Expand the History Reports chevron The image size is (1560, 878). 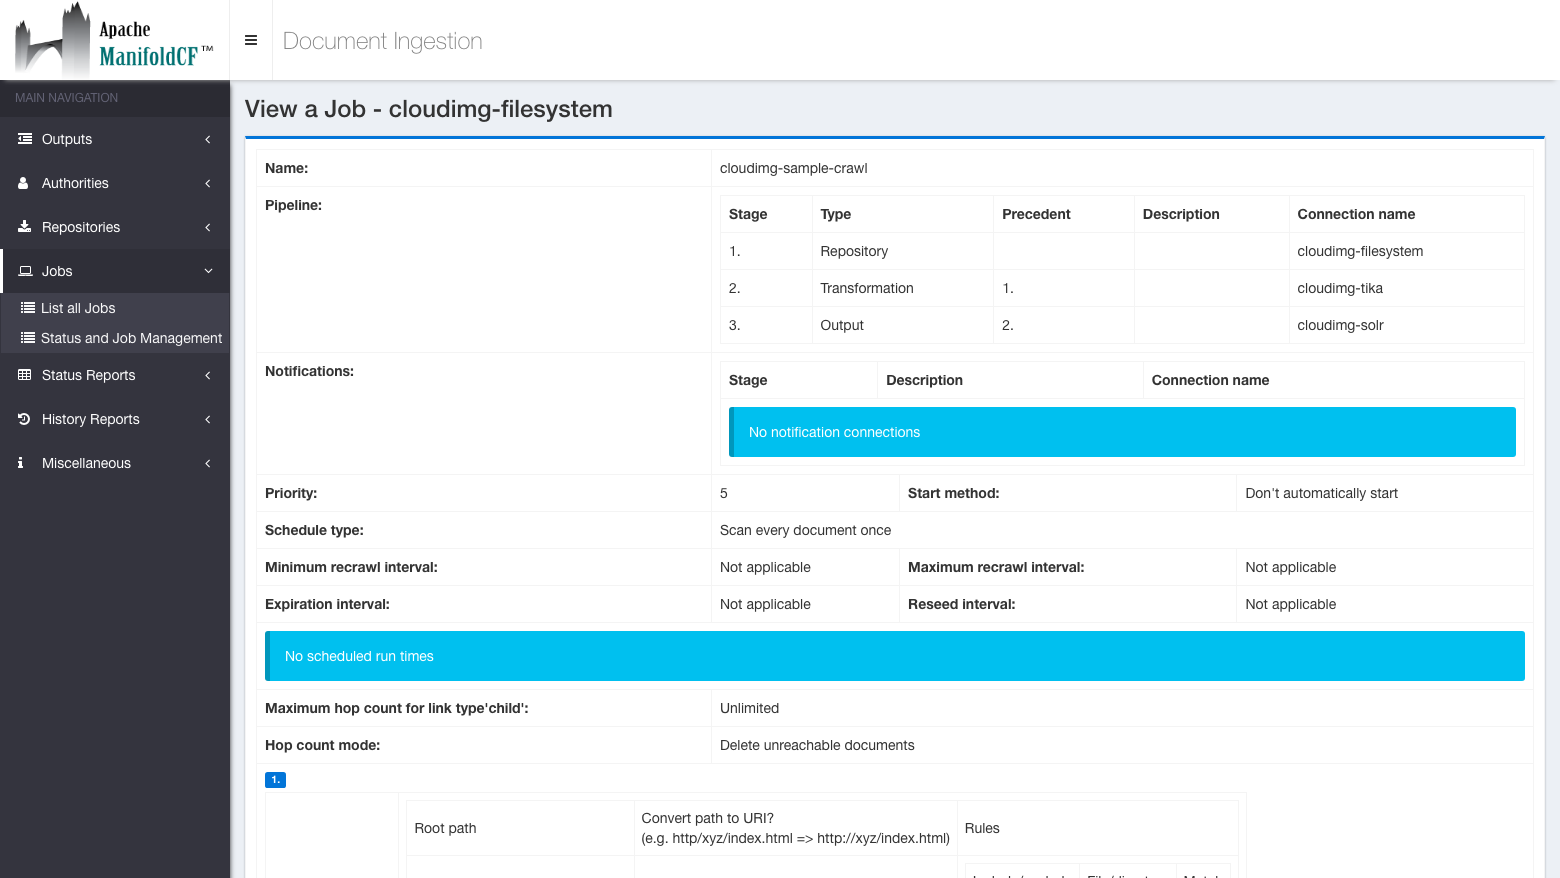coord(208,419)
